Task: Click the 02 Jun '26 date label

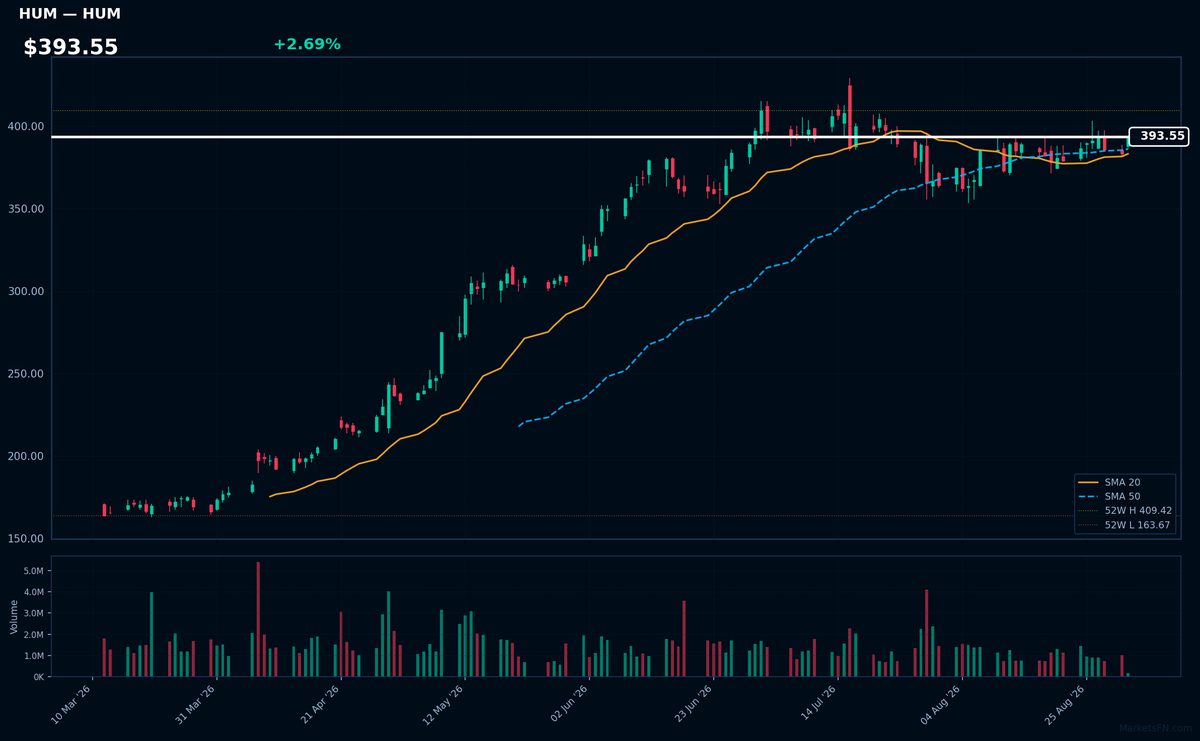Action: tap(568, 703)
